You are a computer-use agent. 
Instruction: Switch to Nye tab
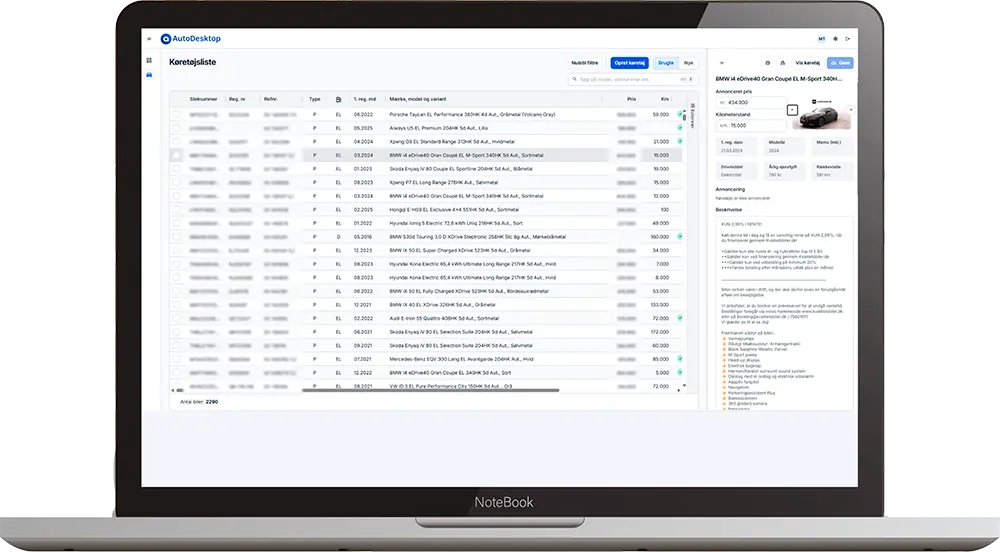coord(688,63)
